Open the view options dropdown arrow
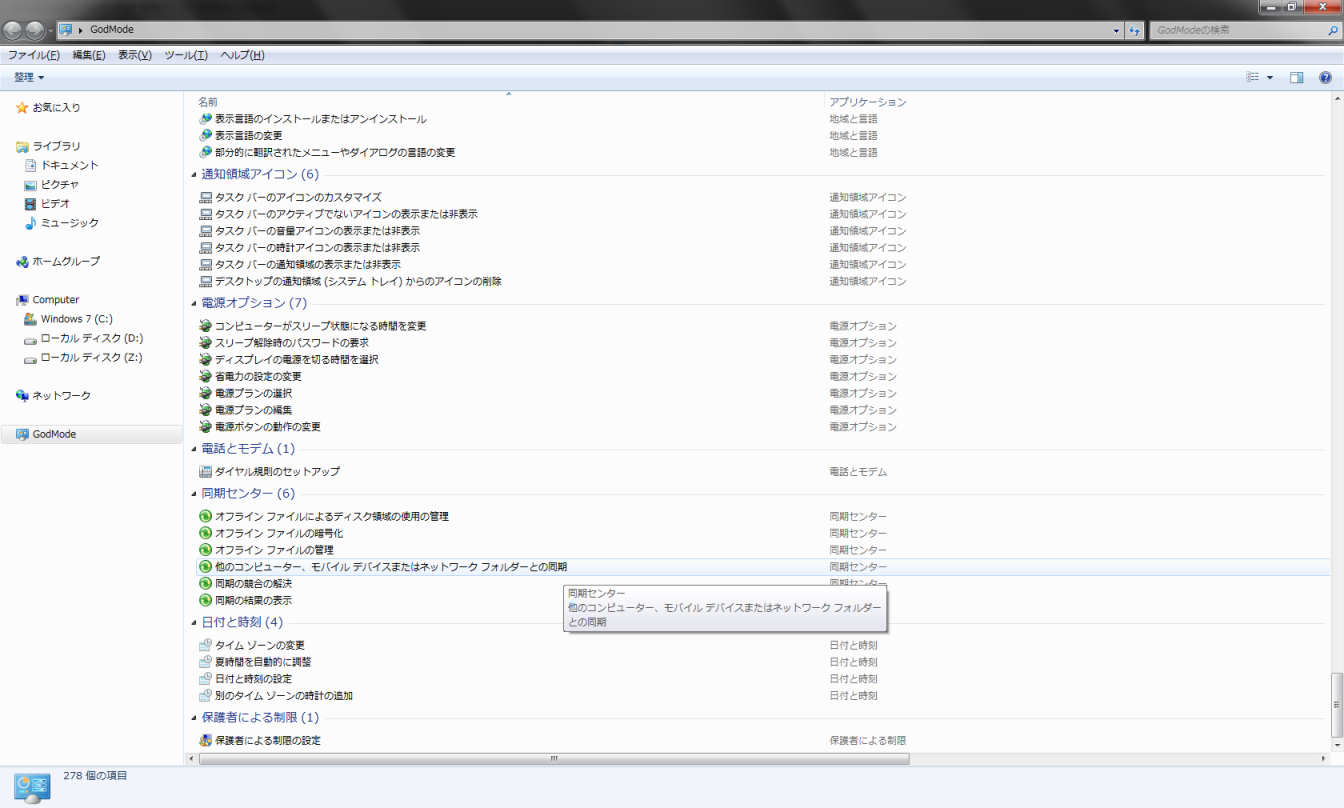The height and width of the screenshot is (808, 1344). [x=1270, y=77]
